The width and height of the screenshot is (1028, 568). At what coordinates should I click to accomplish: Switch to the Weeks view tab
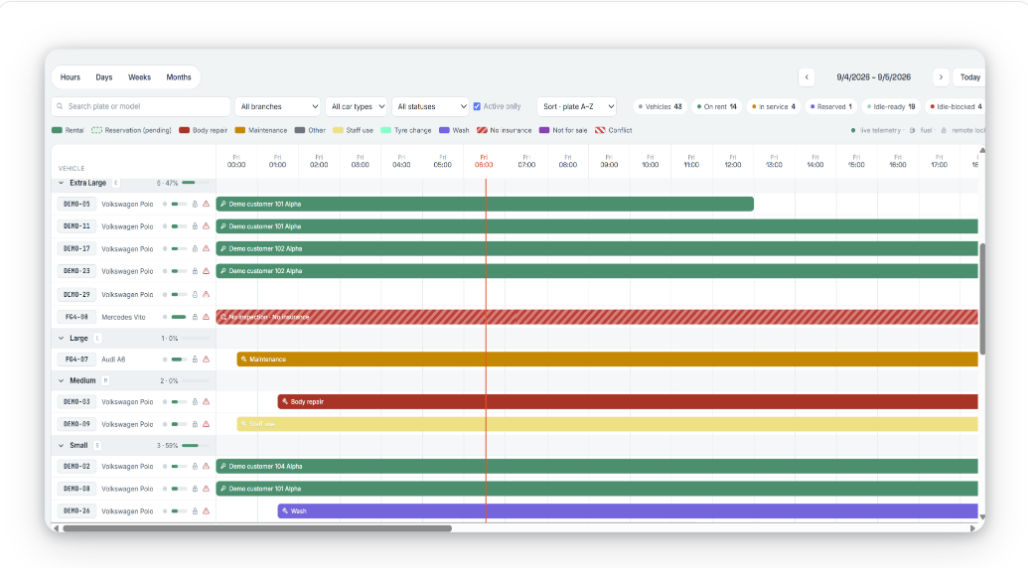coord(139,77)
